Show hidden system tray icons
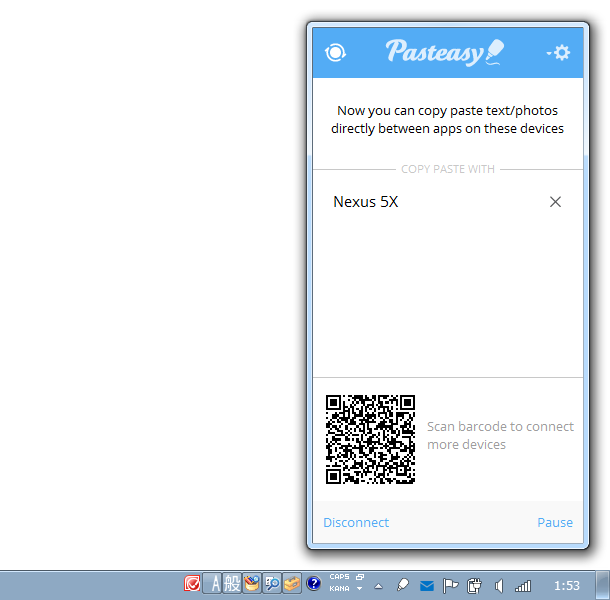 click(378, 586)
